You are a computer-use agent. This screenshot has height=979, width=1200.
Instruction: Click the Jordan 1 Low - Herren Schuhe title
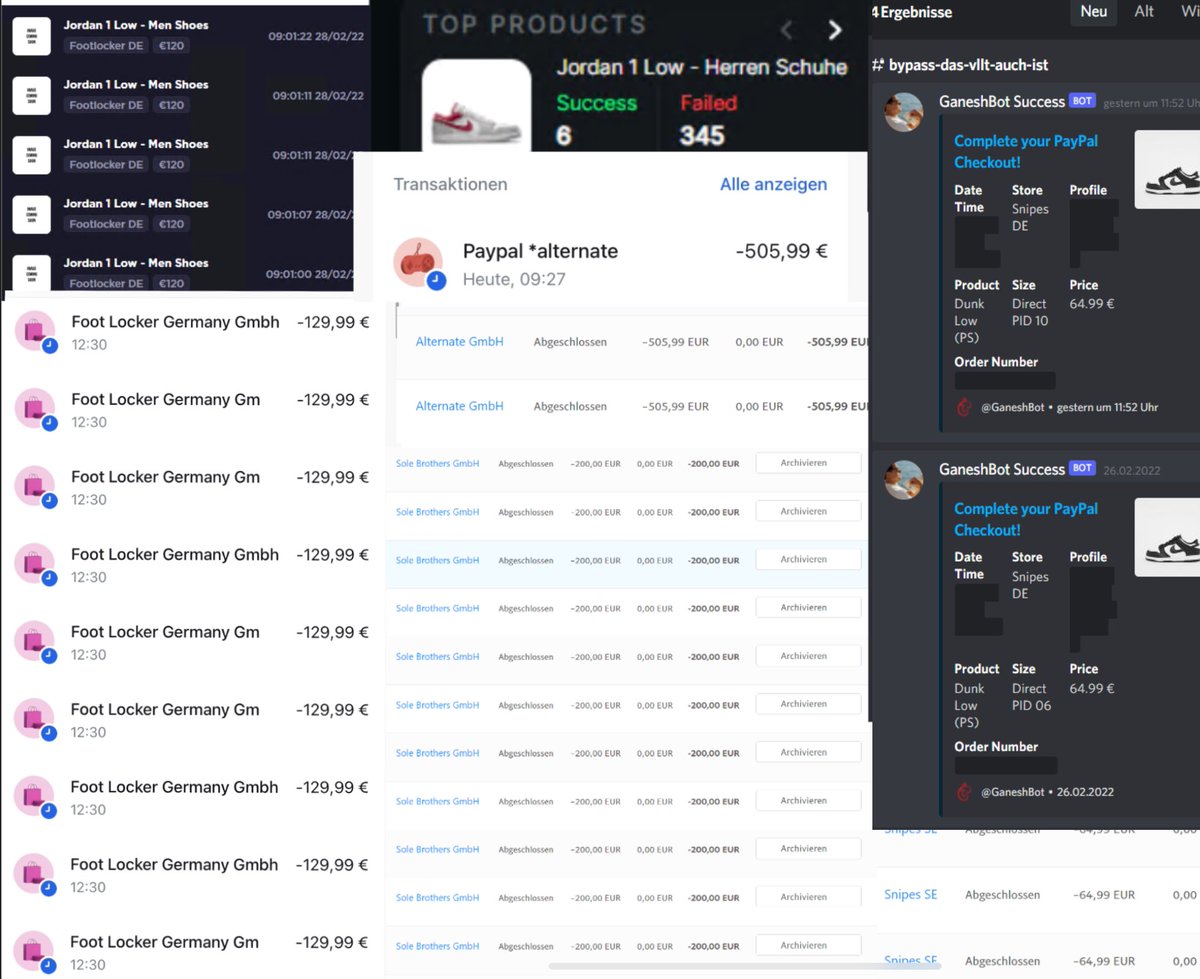click(x=702, y=68)
